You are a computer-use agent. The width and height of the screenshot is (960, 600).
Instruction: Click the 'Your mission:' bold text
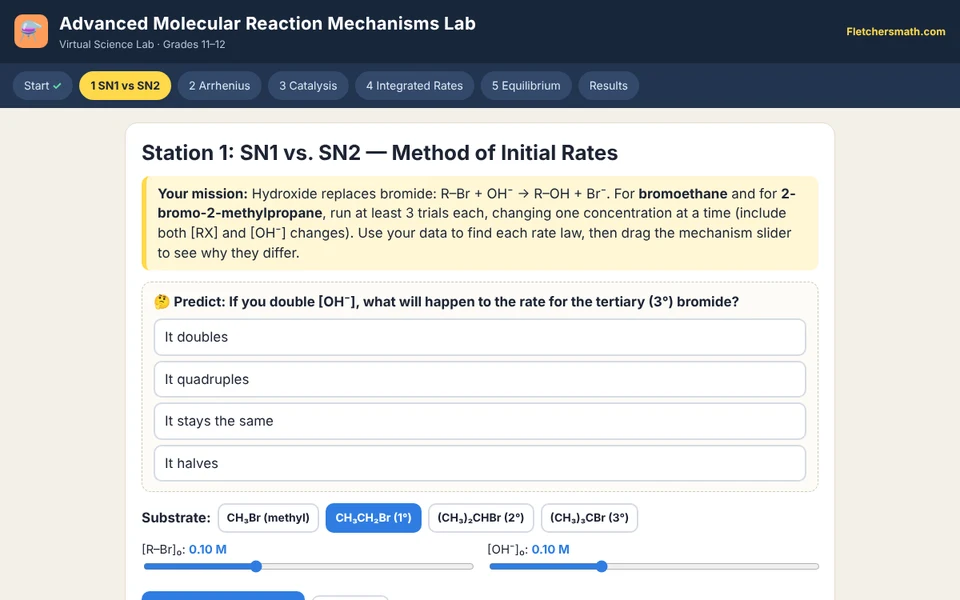coord(203,194)
